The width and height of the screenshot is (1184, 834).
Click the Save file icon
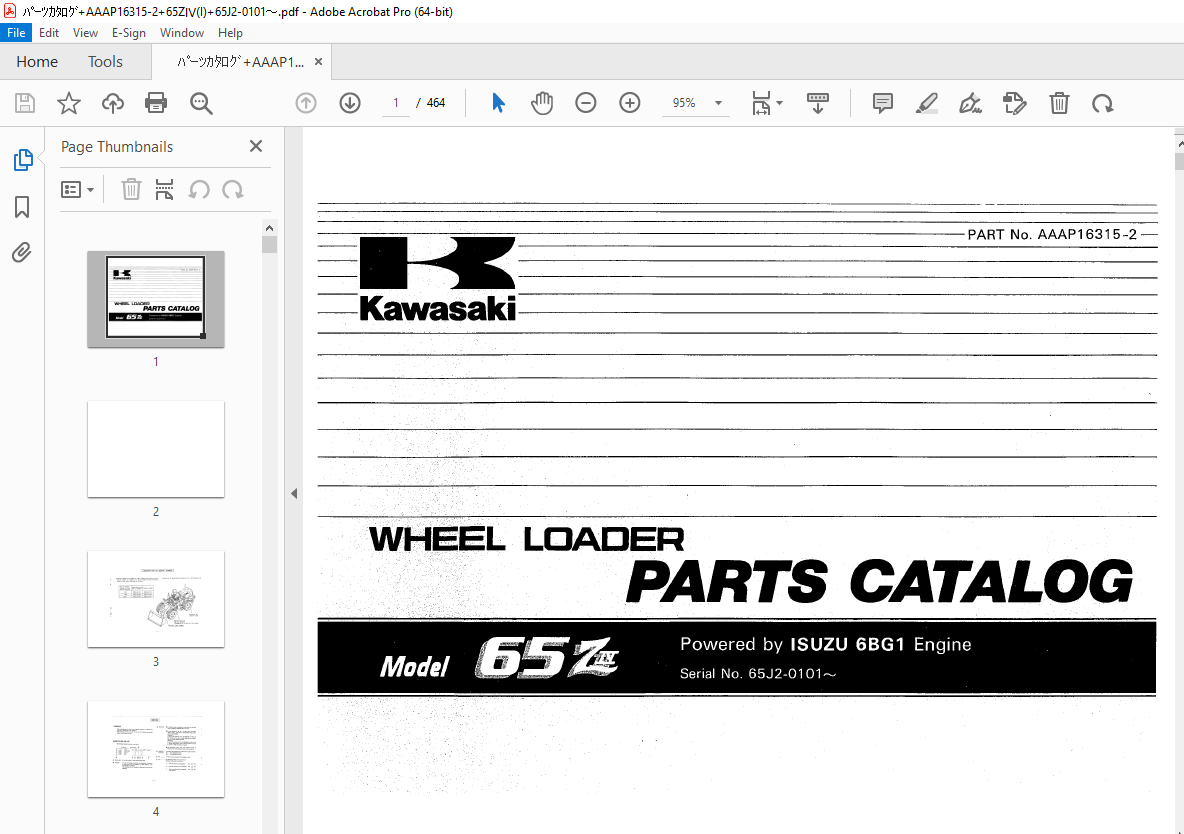pyautogui.click(x=25, y=103)
